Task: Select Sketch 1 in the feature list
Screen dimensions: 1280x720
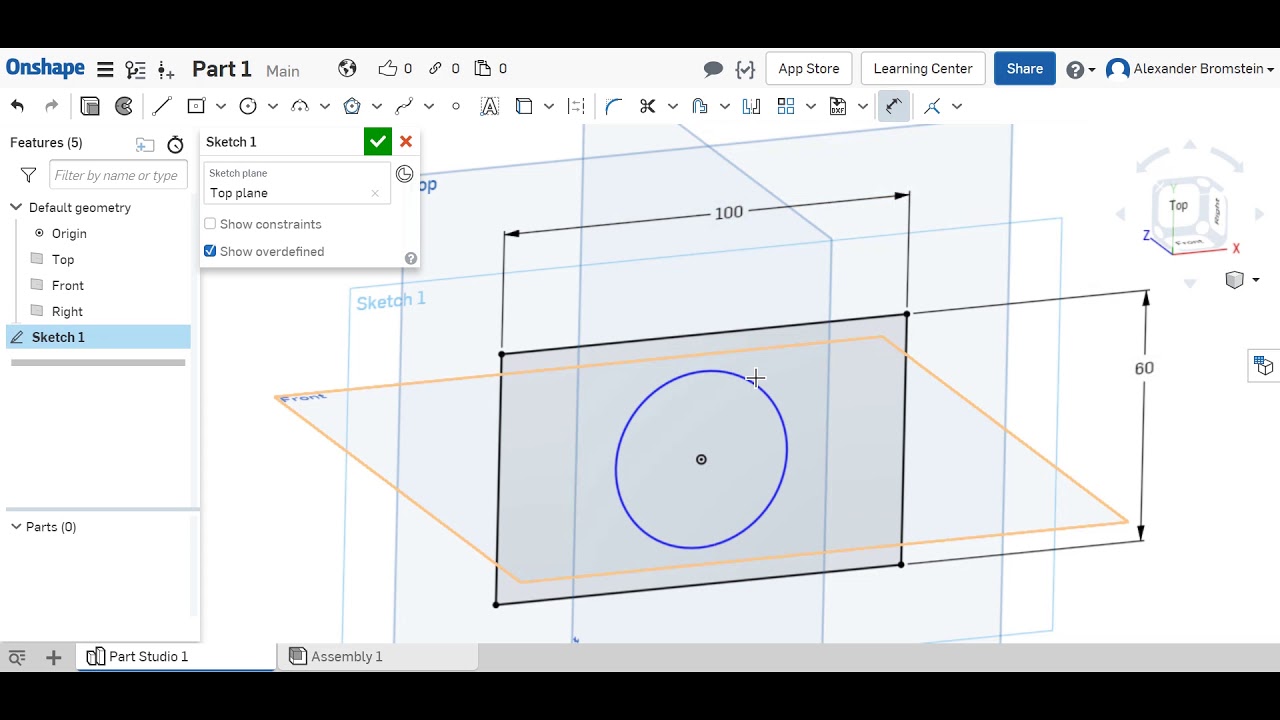Action: (98, 337)
